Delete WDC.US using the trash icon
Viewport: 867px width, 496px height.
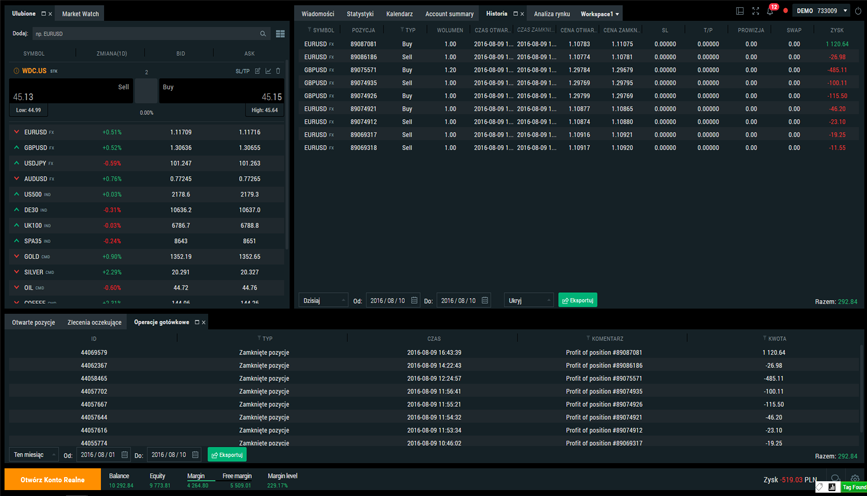point(278,71)
